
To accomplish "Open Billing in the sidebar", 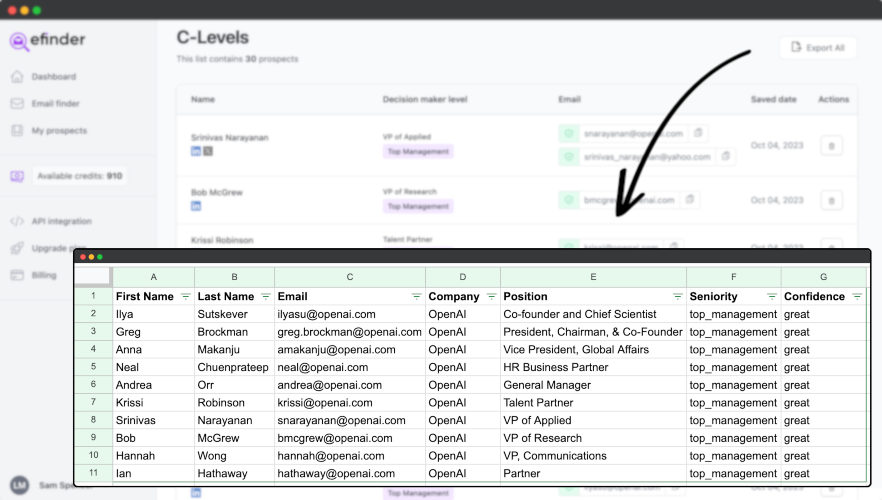I will (x=44, y=275).
